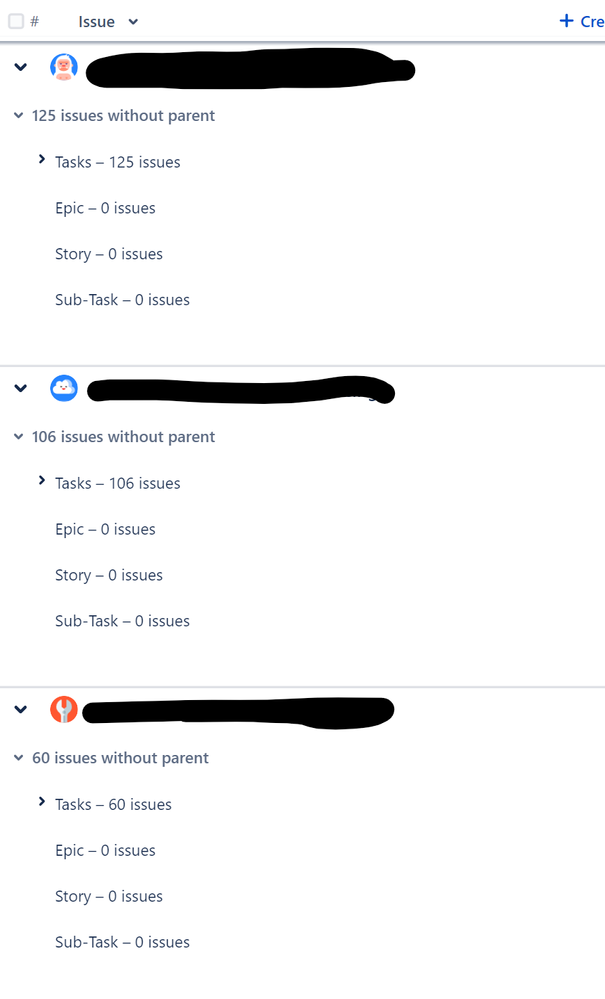Screen dimensions: 605x999
Task: Click the chevron icon next to the Issue label
Action: (132, 21)
